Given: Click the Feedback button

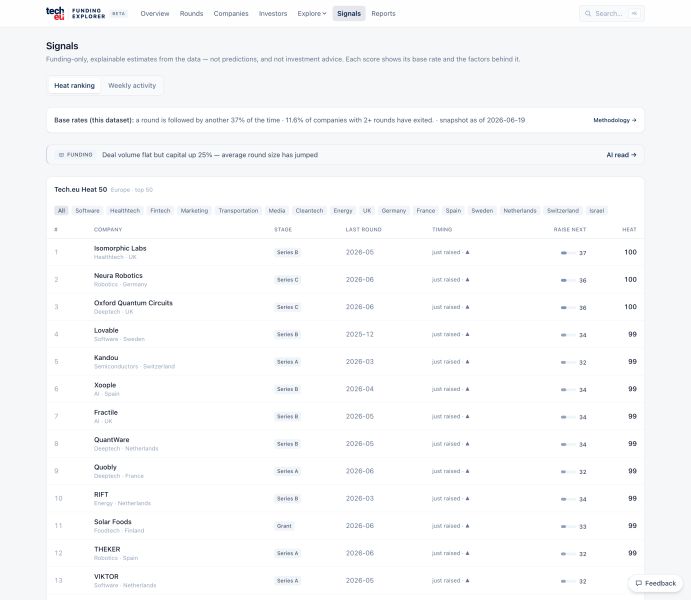Looking at the screenshot, I should point(655,583).
